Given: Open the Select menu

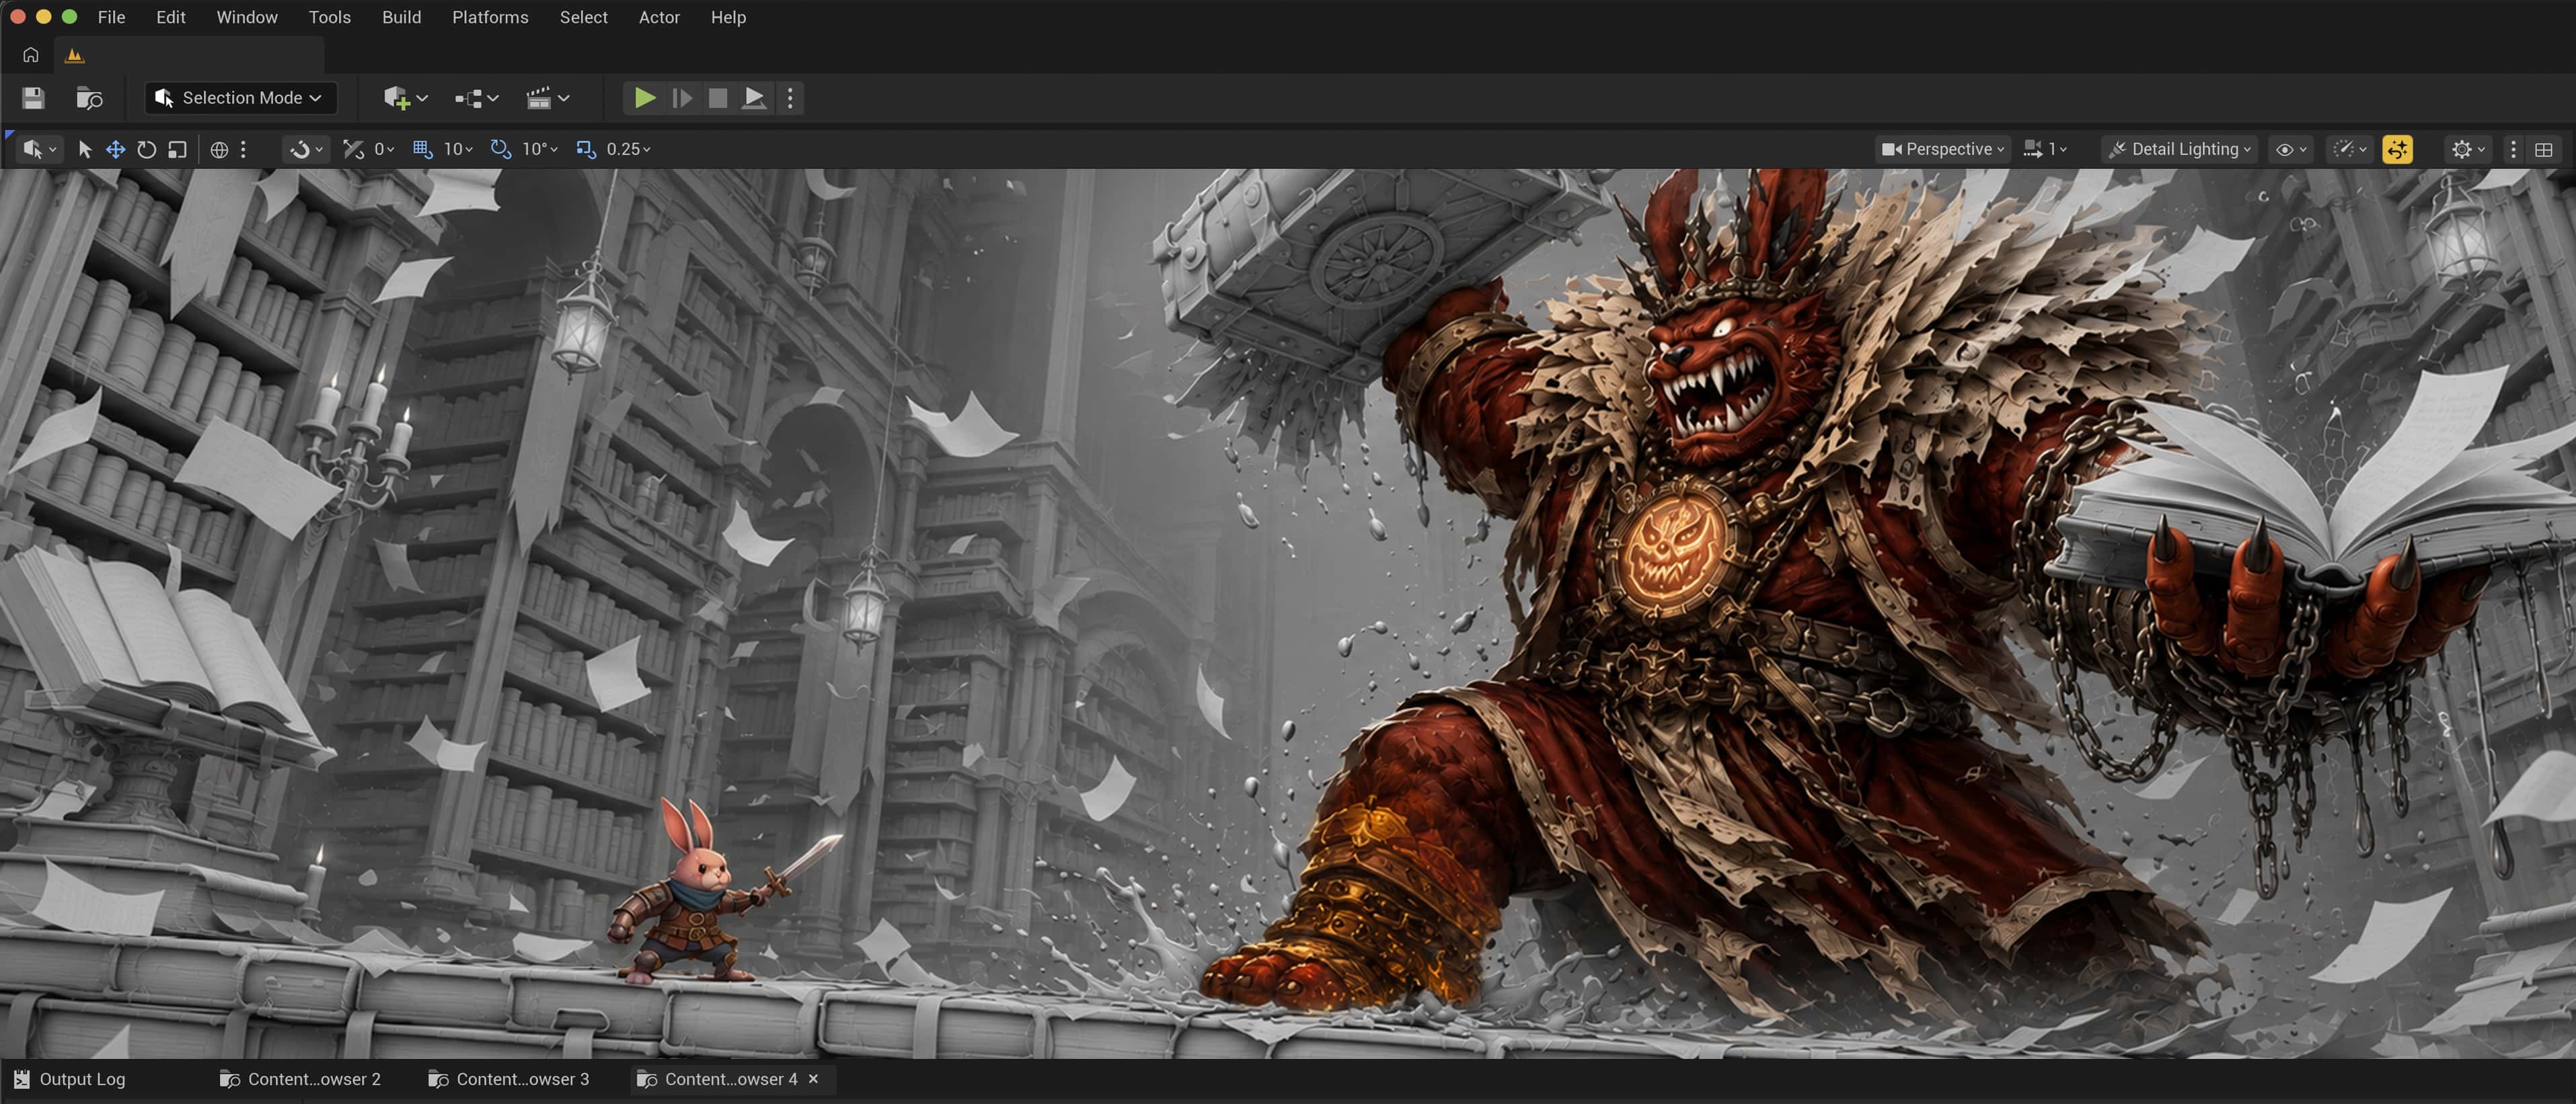Looking at the screenshot, I should pyautogui.click(x=584, y=17).
